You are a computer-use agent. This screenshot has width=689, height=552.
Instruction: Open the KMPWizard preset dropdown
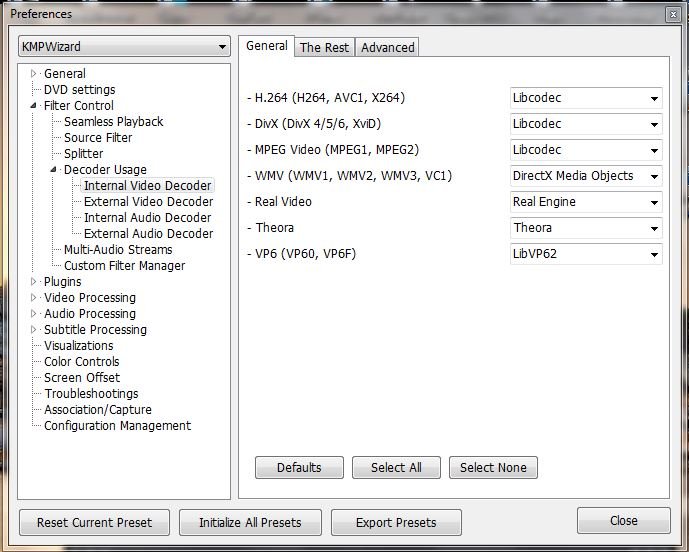point(125,47)
